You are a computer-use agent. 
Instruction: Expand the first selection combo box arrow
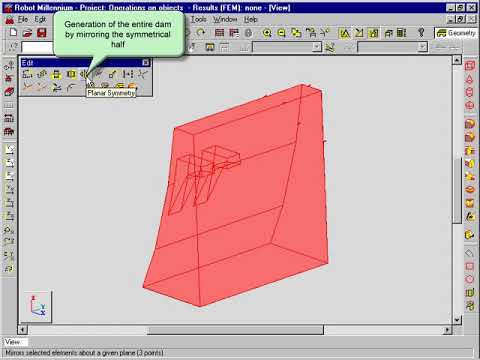[x=317, y=47]
